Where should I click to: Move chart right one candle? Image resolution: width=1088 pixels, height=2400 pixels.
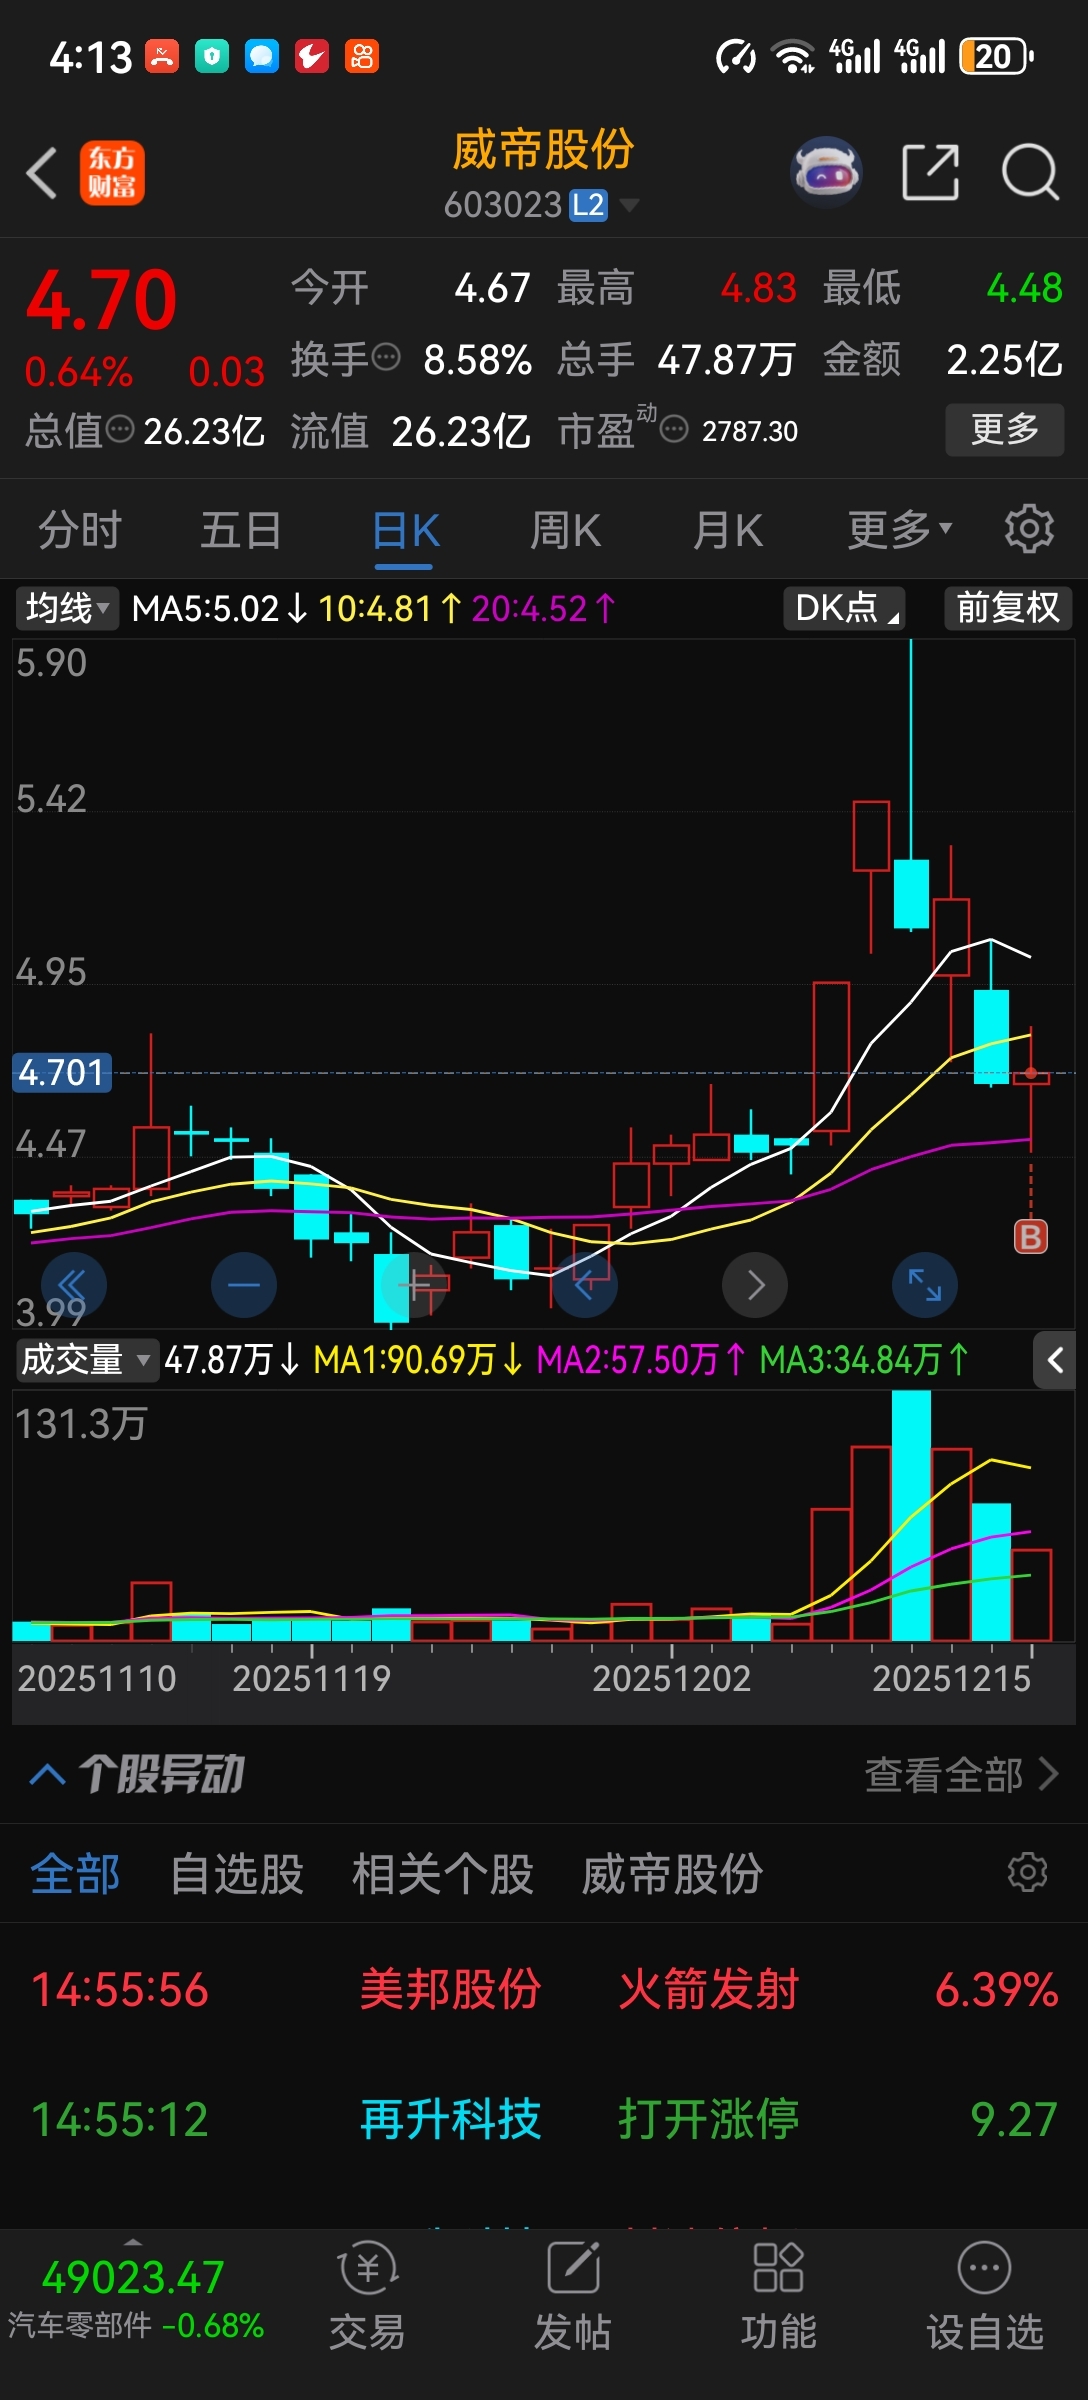(755, 1284)
